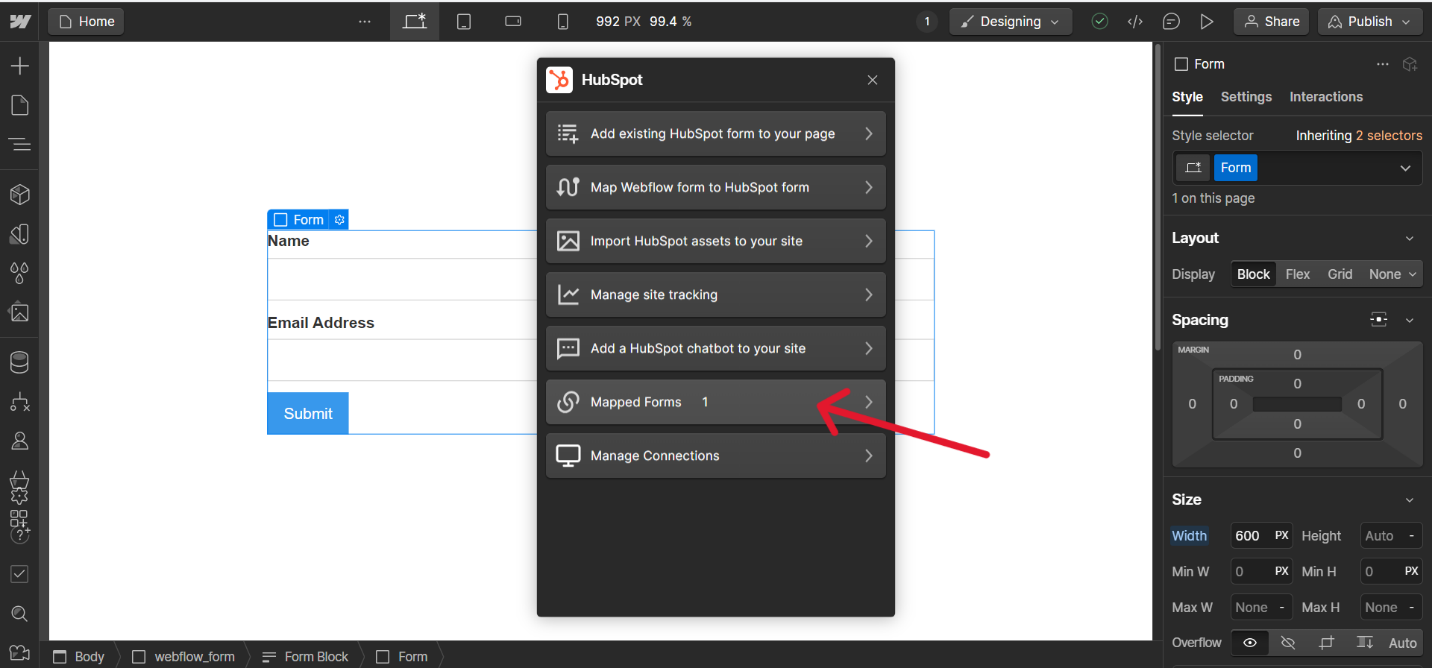1432x668 pixels.
Task: Open the Assets image panel
Action: [x=20, y=312]
